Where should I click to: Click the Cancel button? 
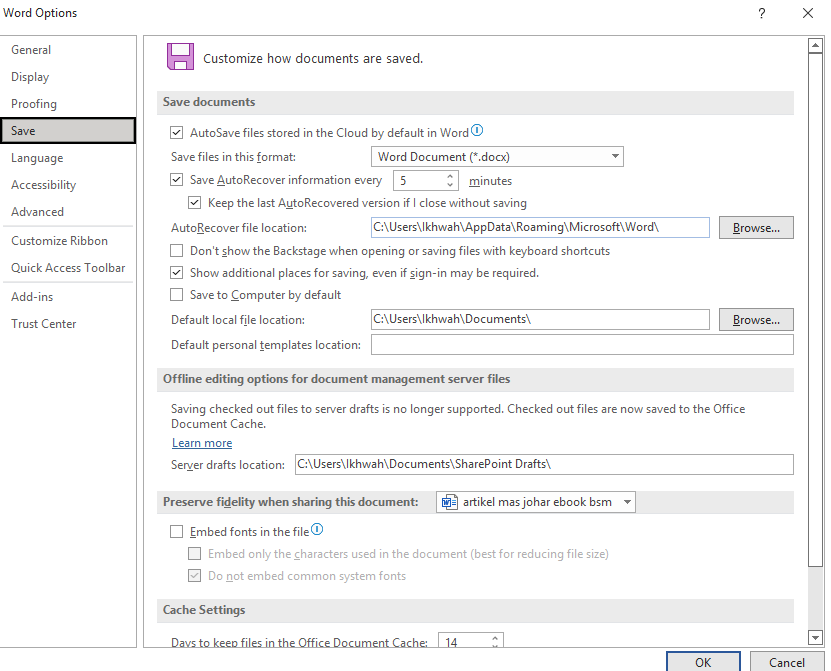[786, 662]
